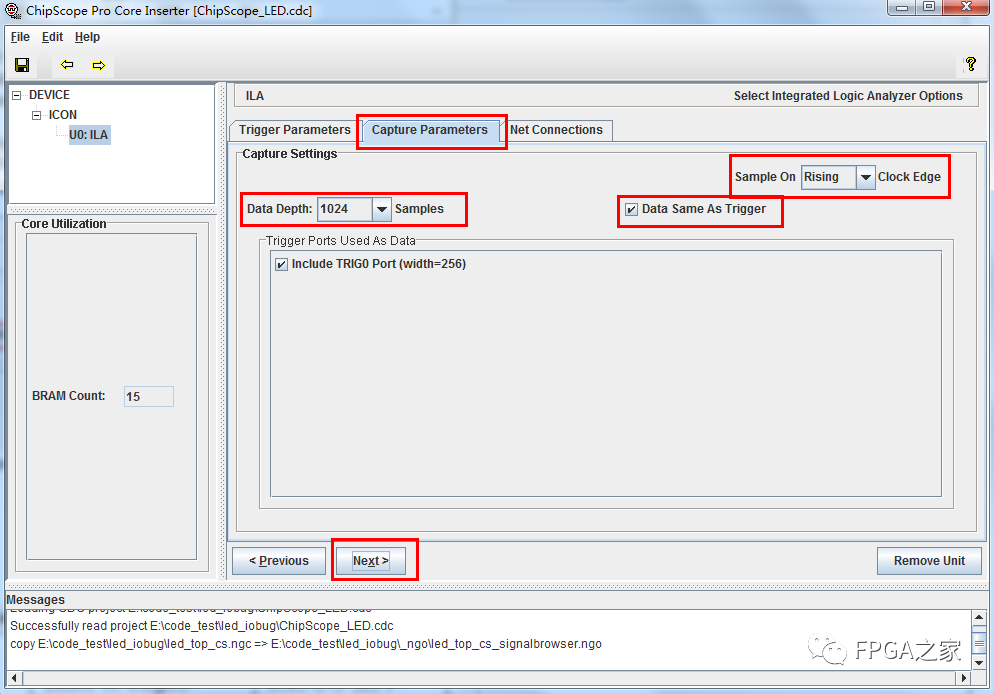Click the forward arrow toolbar icon

pos(99,65)
